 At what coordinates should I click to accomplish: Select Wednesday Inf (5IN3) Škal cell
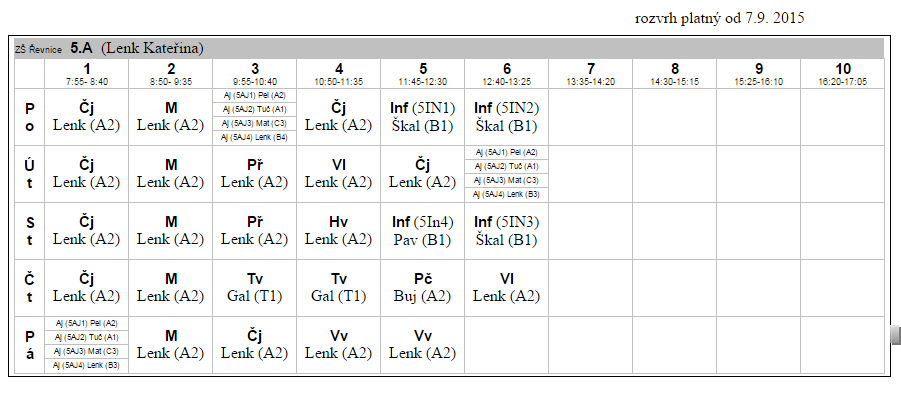[506, 231]
